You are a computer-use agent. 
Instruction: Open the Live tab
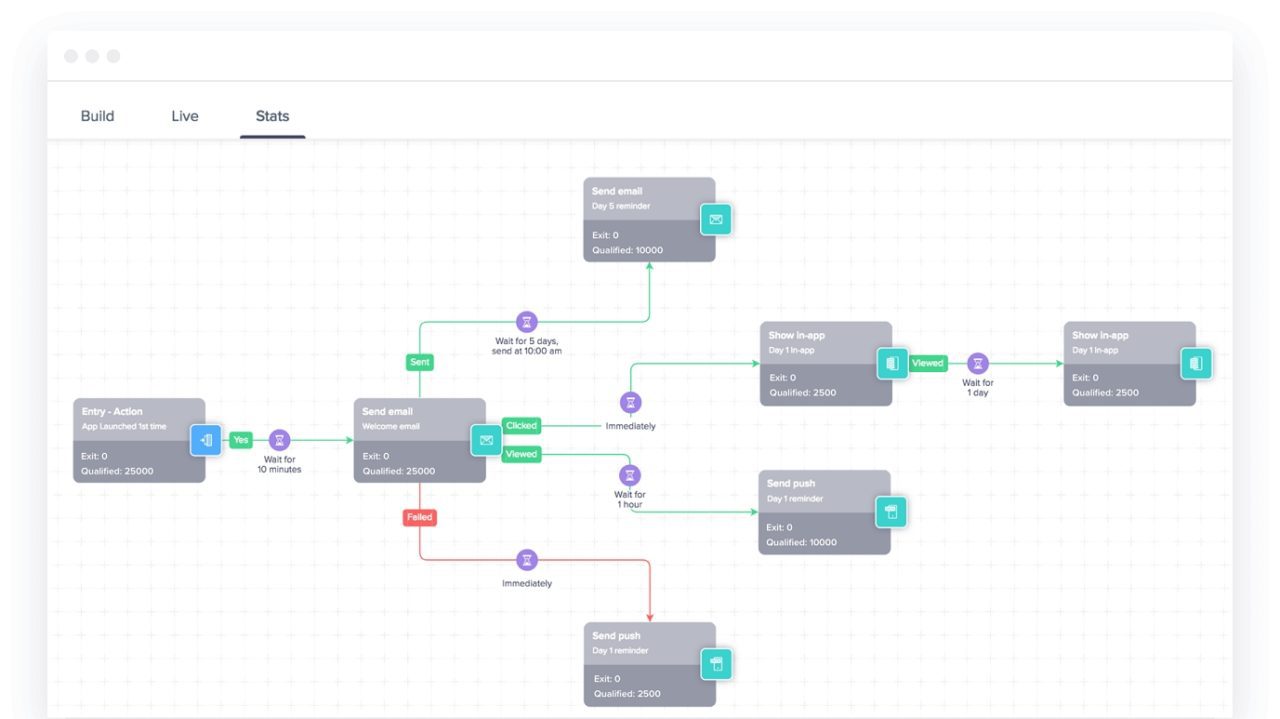coord(186,116)
